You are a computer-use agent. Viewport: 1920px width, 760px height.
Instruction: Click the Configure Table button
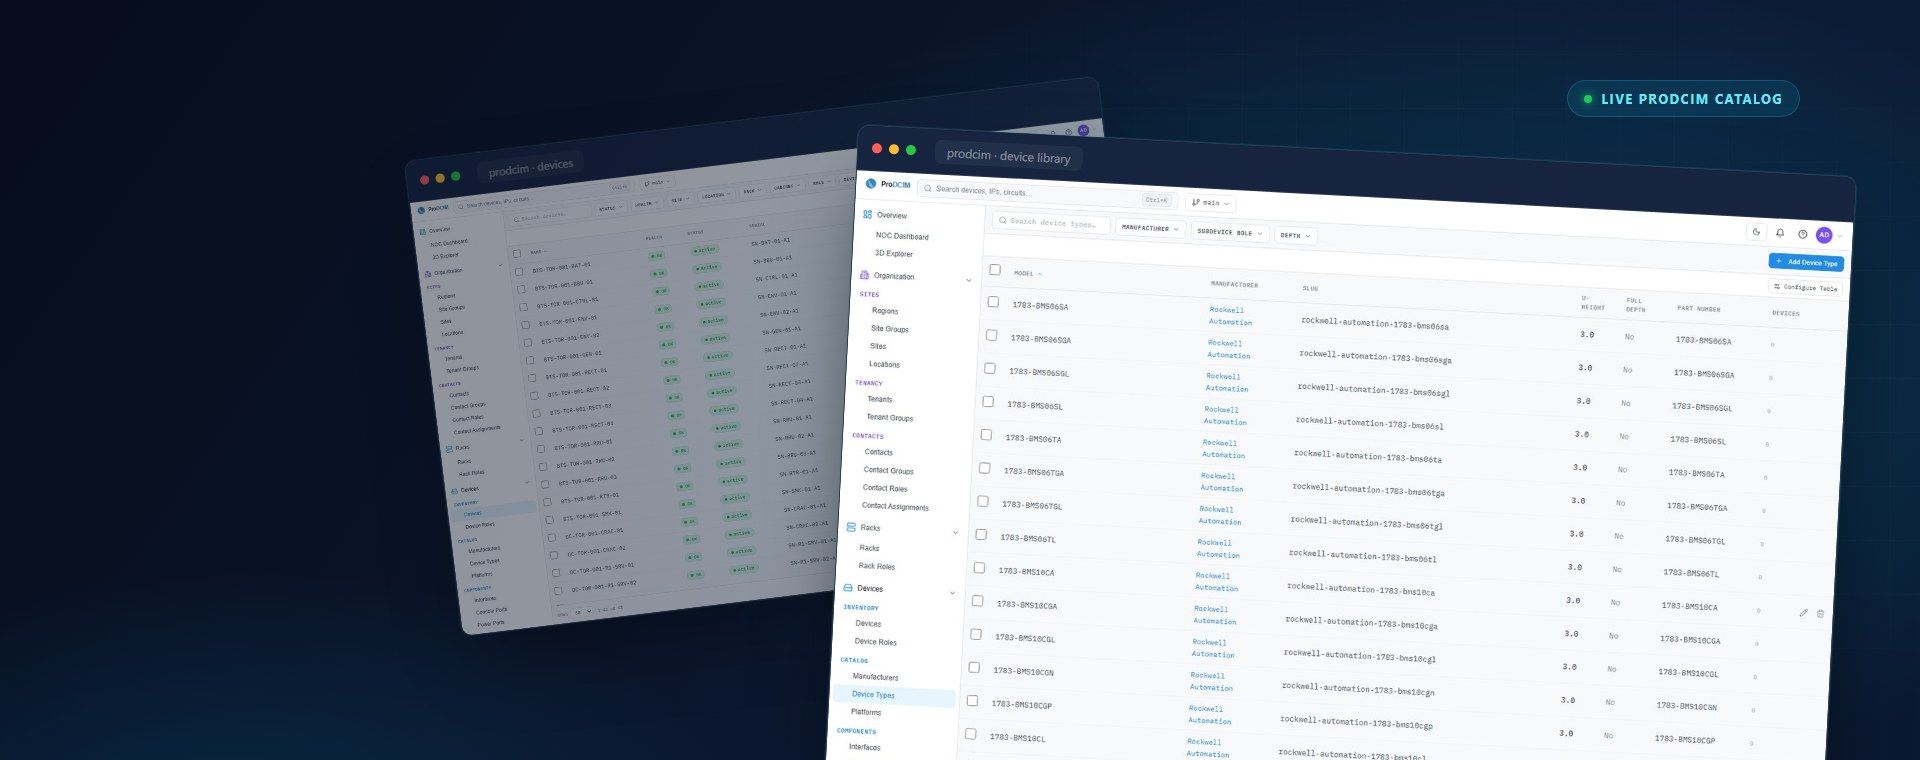[x=1805, y=287]
